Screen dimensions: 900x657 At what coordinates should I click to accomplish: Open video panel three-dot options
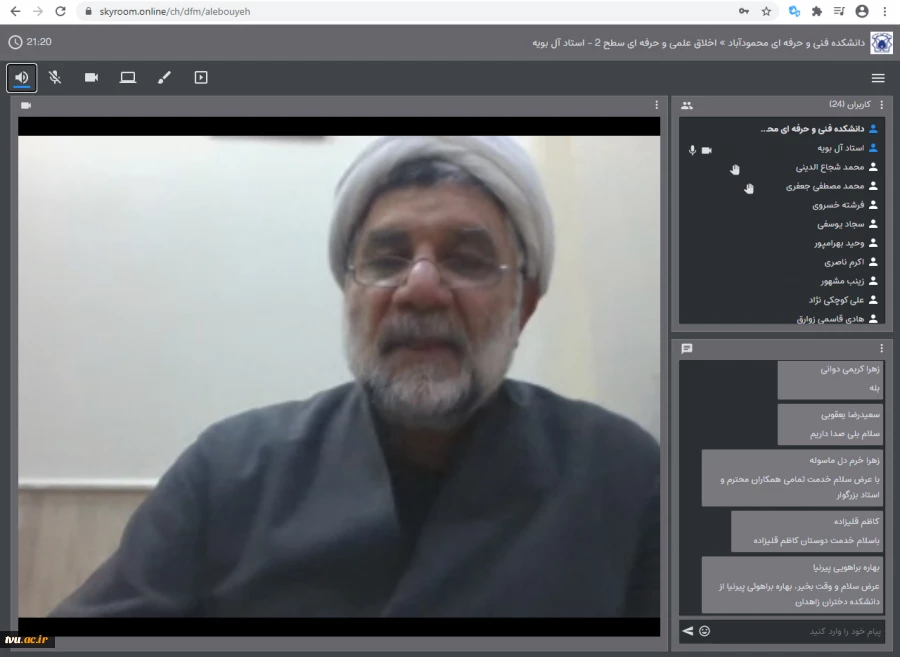[x=657, y=105]
